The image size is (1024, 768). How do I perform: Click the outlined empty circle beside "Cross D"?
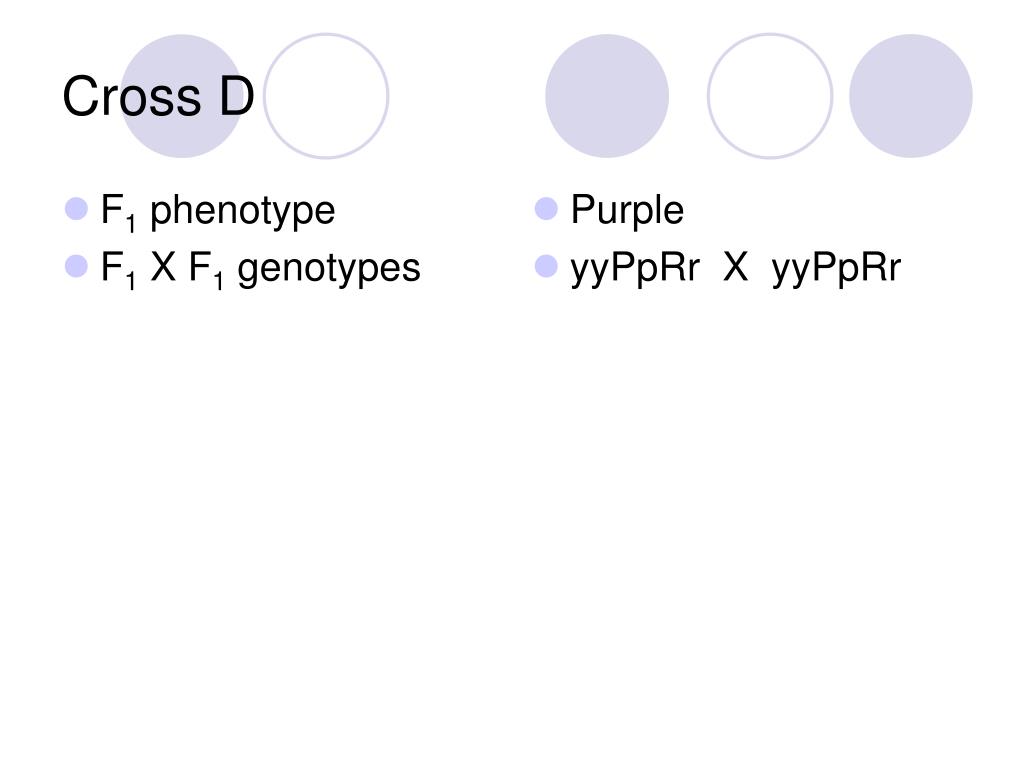click(326, 96)
